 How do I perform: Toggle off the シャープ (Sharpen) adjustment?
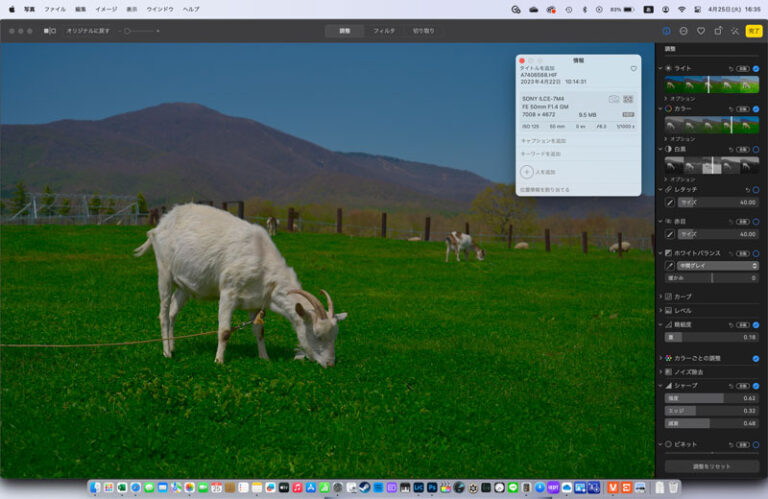[x=755, y=385]
